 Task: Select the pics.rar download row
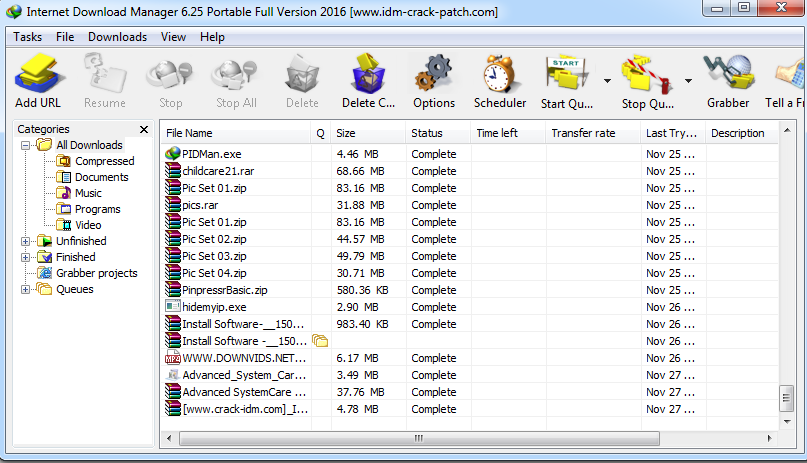471,205
